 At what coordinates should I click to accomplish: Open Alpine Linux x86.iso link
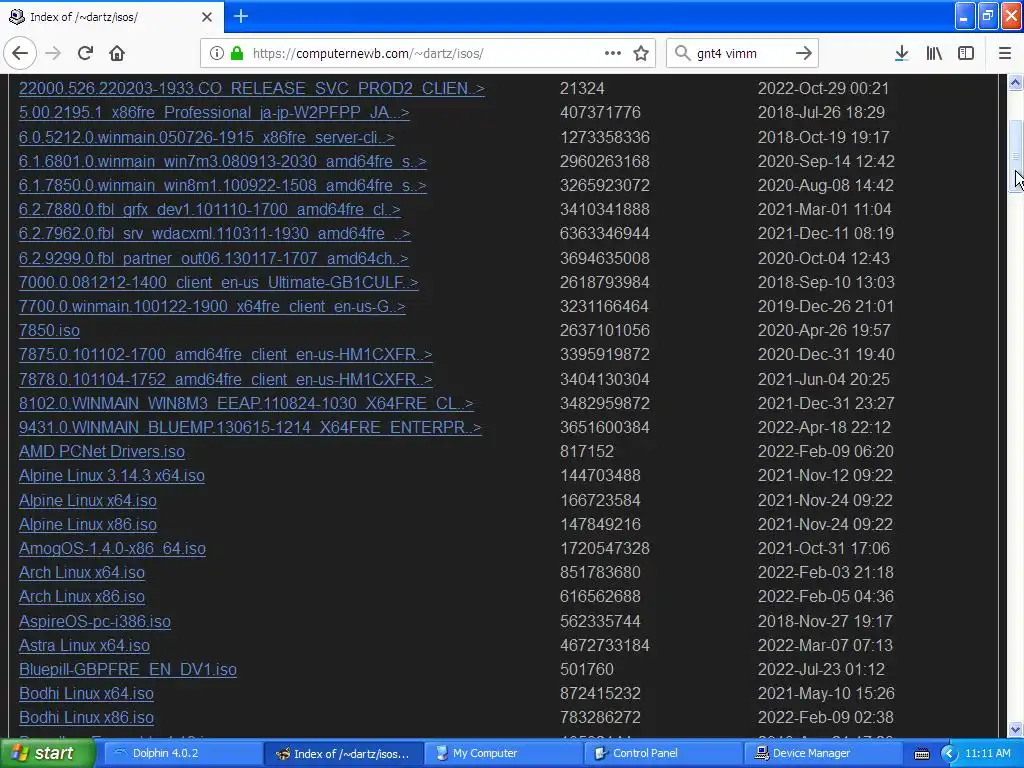pyautogui.click(x=88, y=524)
